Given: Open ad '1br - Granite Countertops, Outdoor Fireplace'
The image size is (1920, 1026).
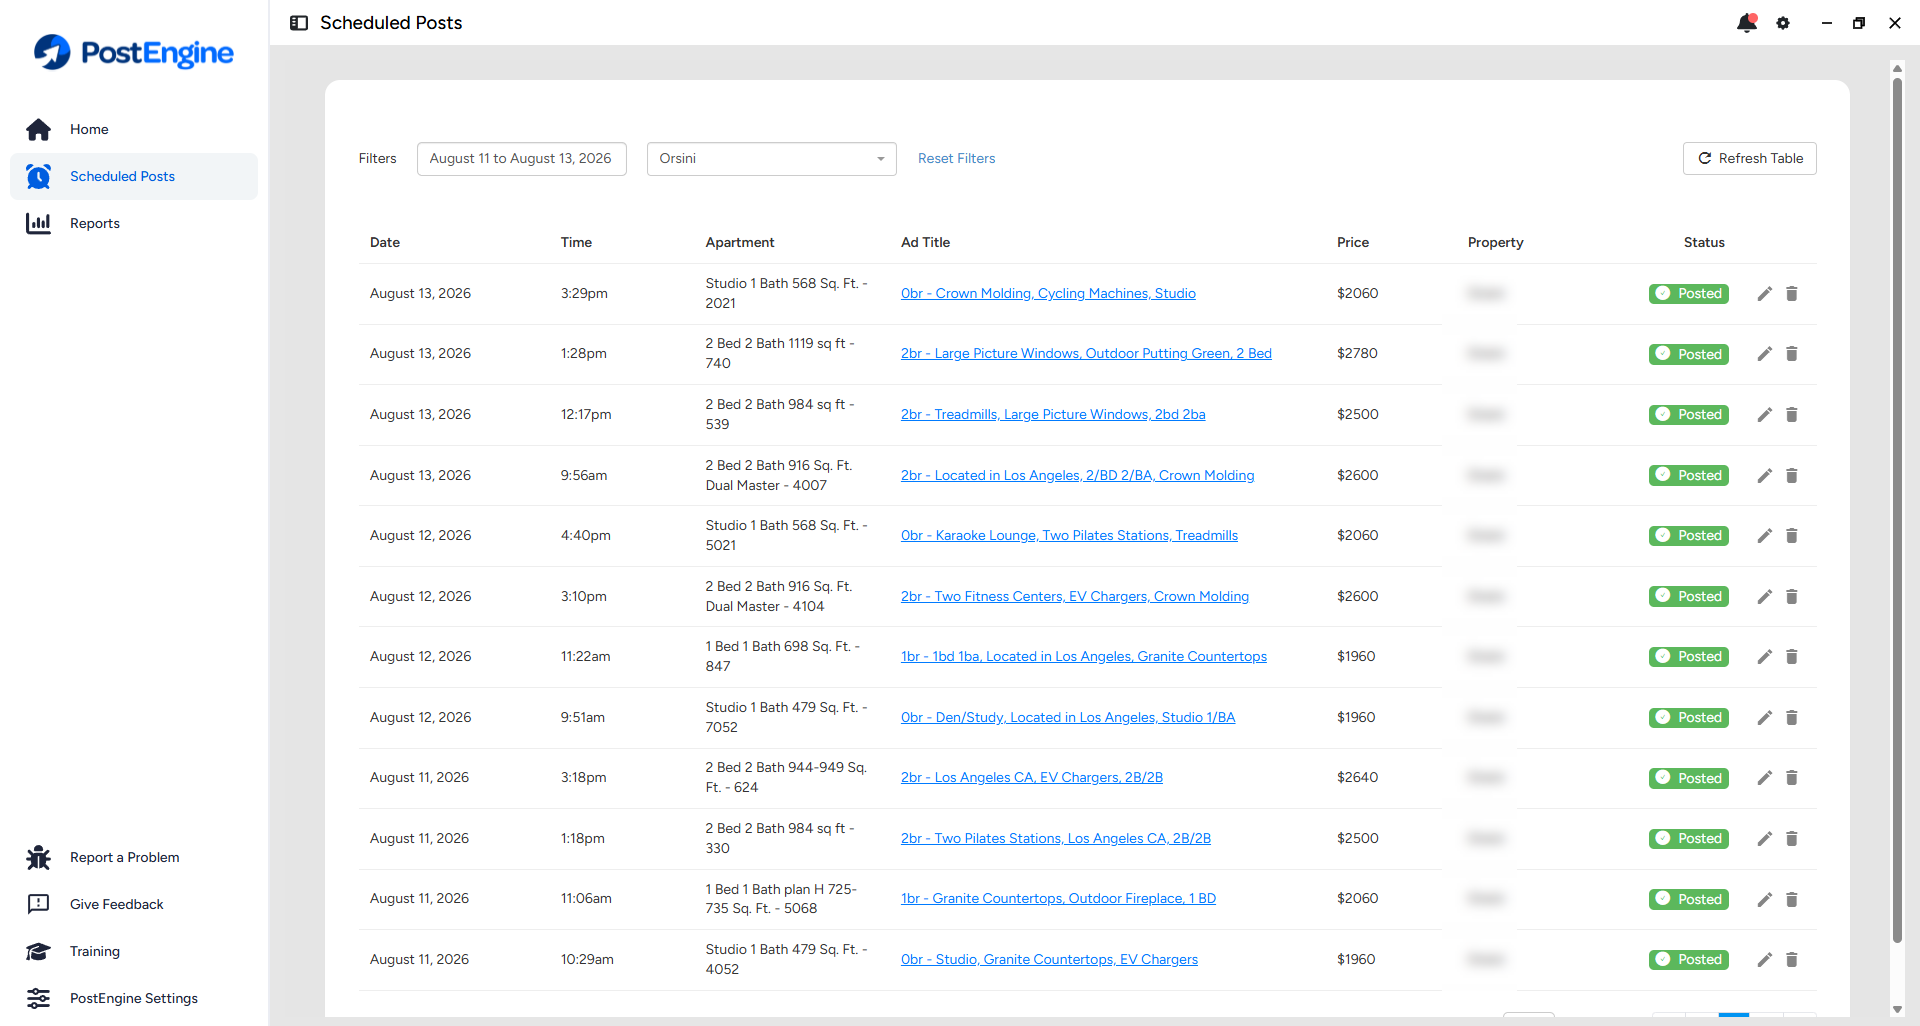Looking at the screenshot, I should [1058, 899].
